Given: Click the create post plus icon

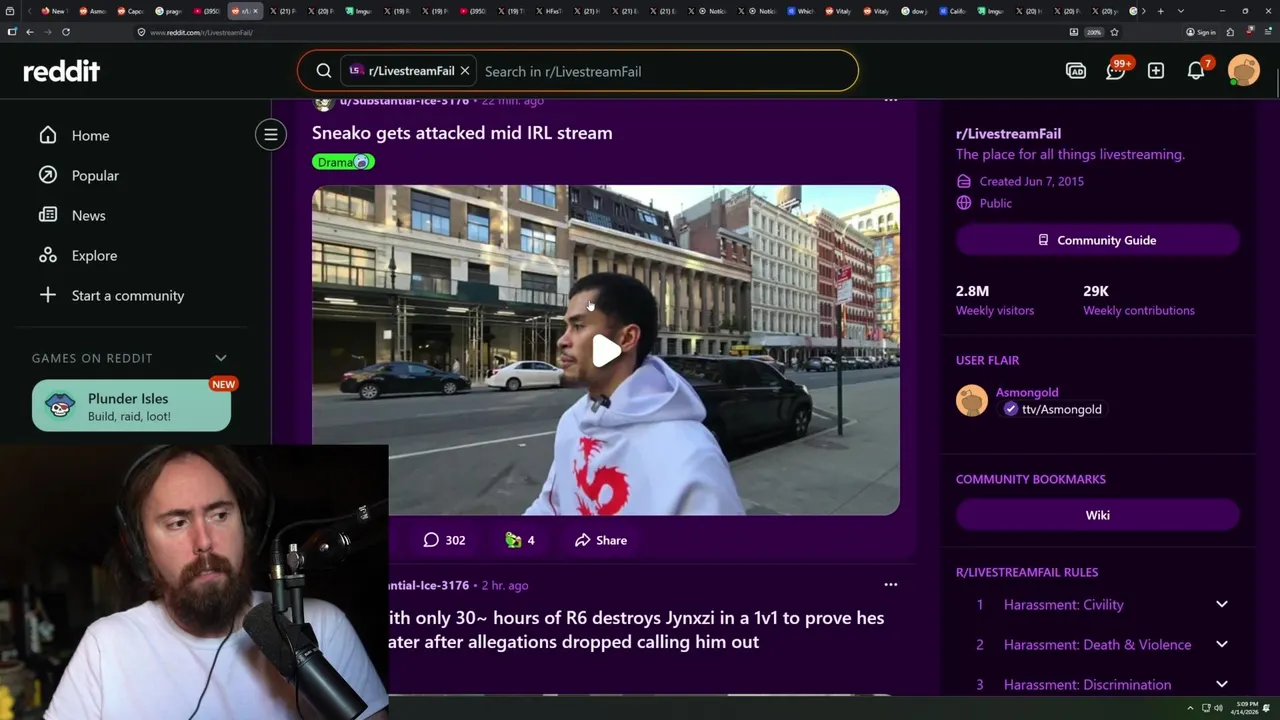Looking at the screenshot, I should click(1156, 71).
